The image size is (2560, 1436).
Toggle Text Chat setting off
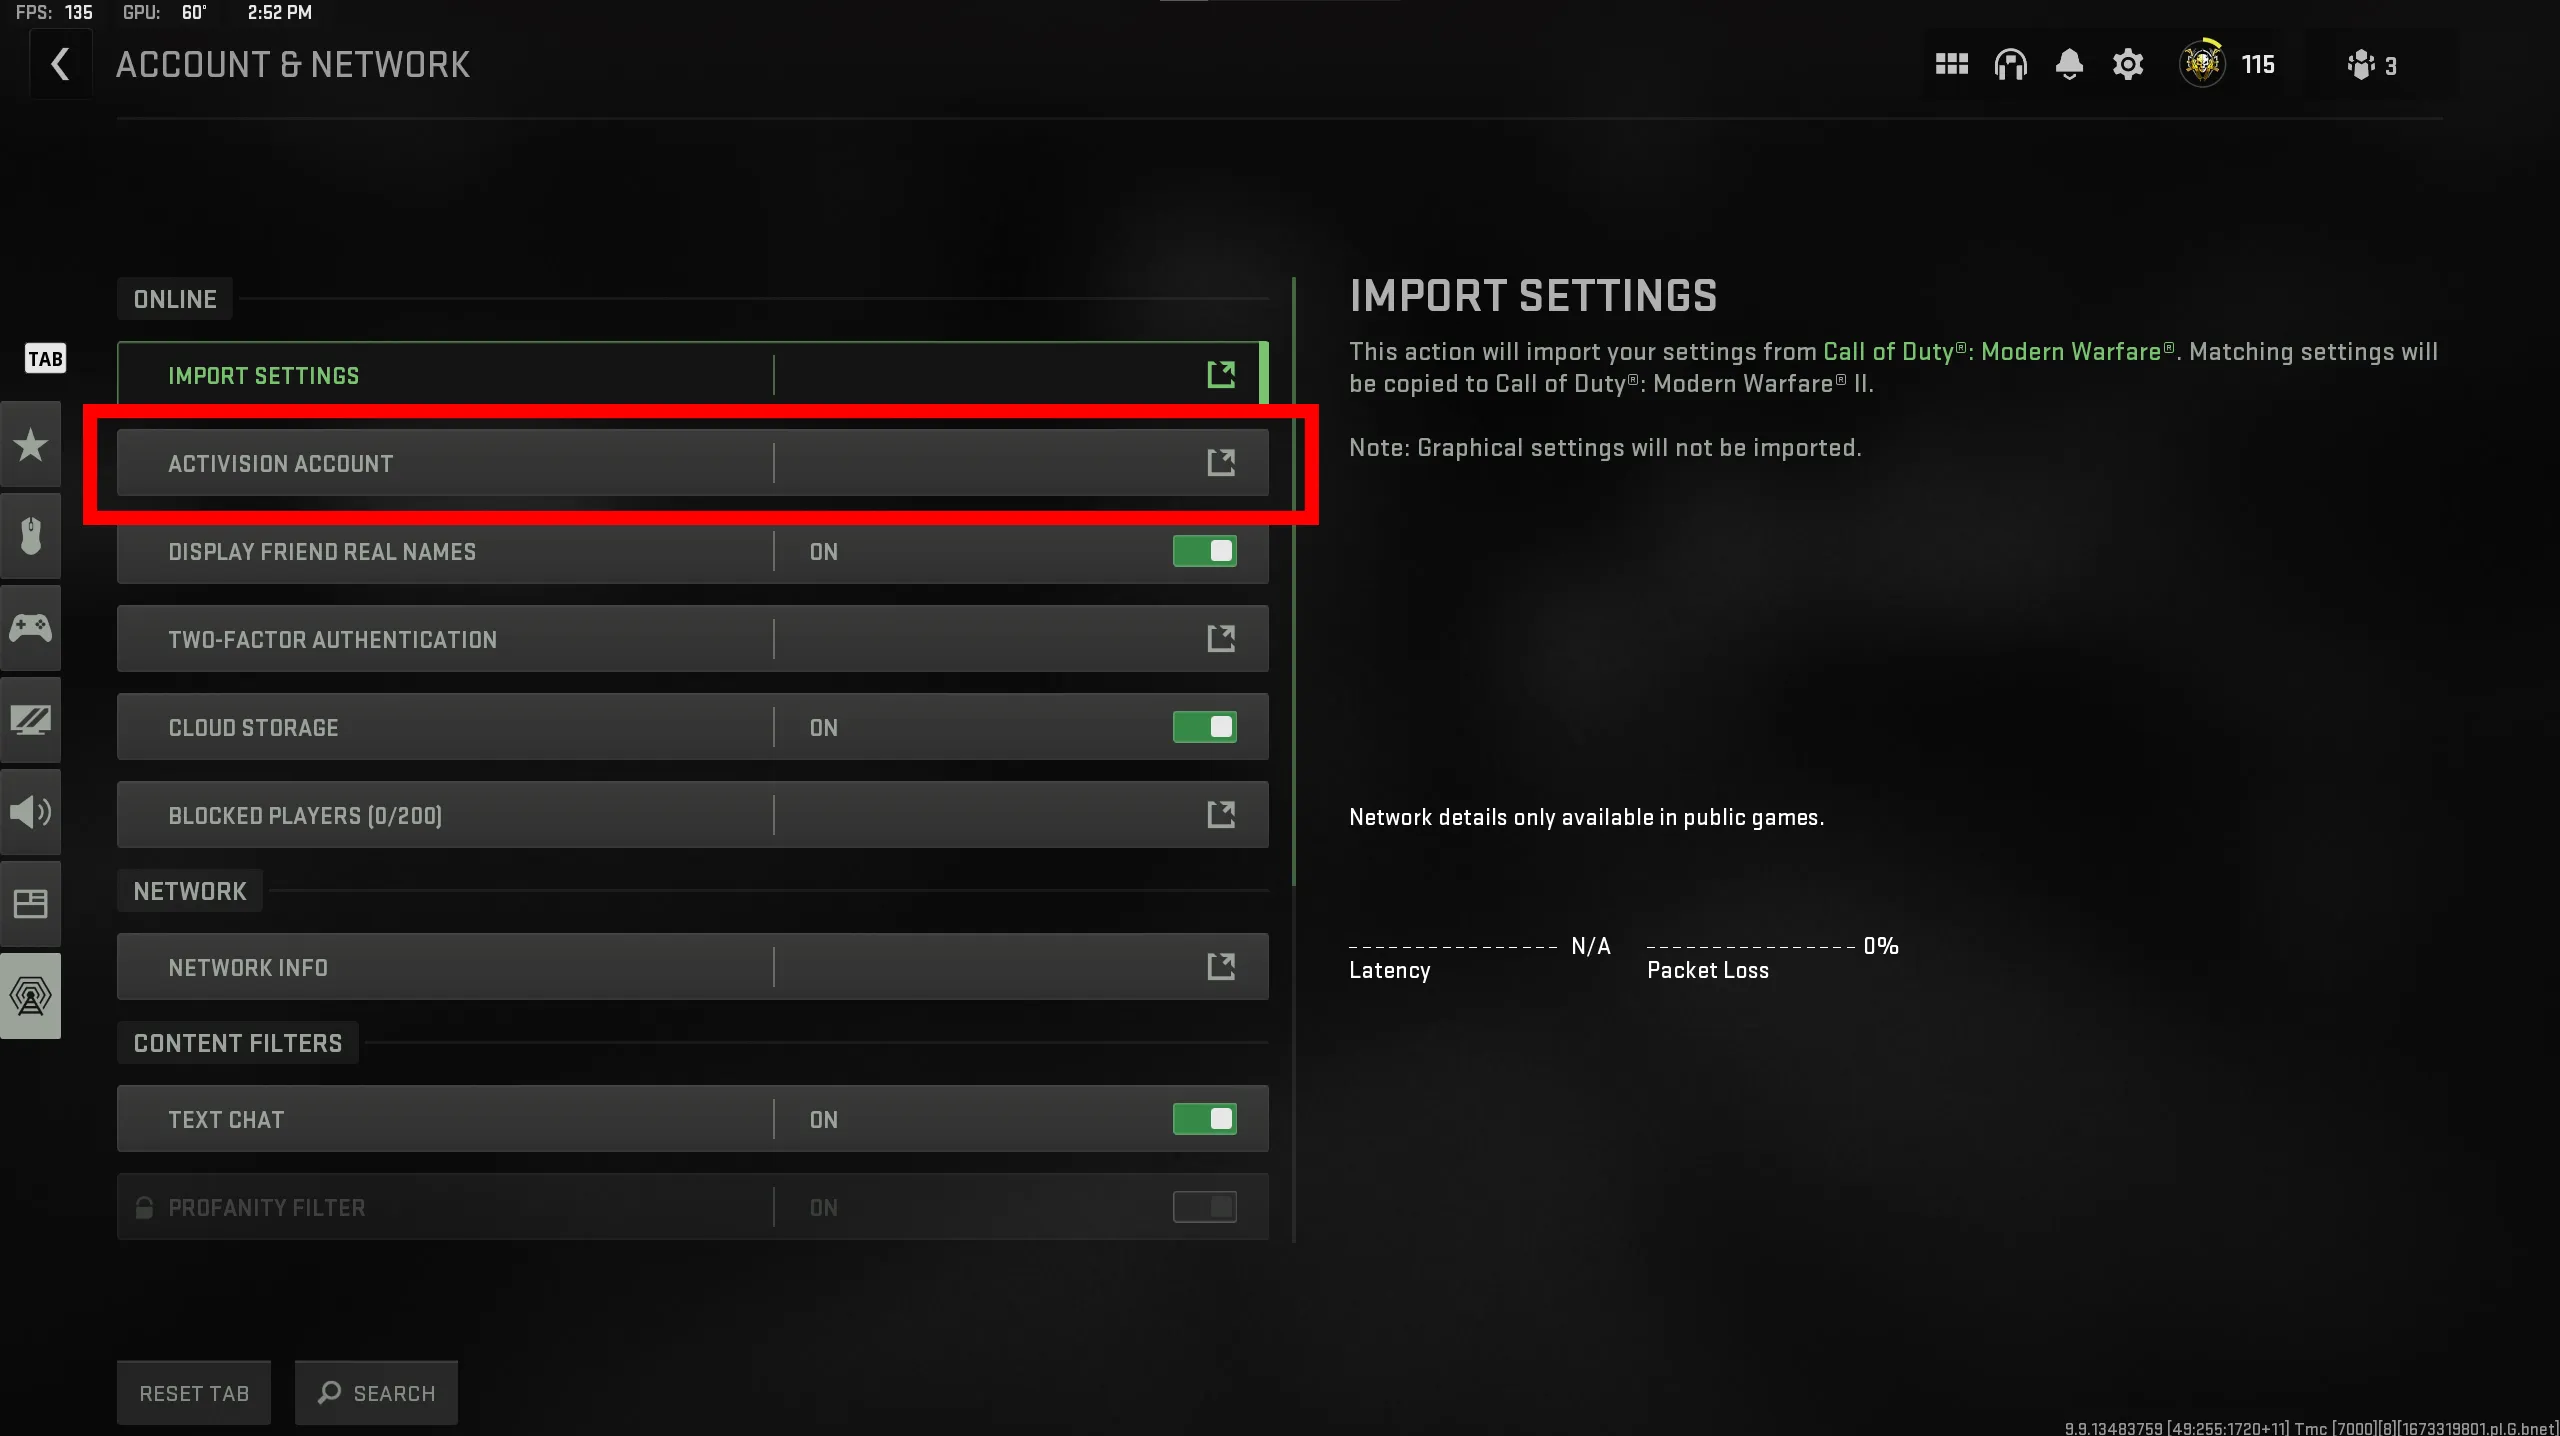click(1204, 1120)
